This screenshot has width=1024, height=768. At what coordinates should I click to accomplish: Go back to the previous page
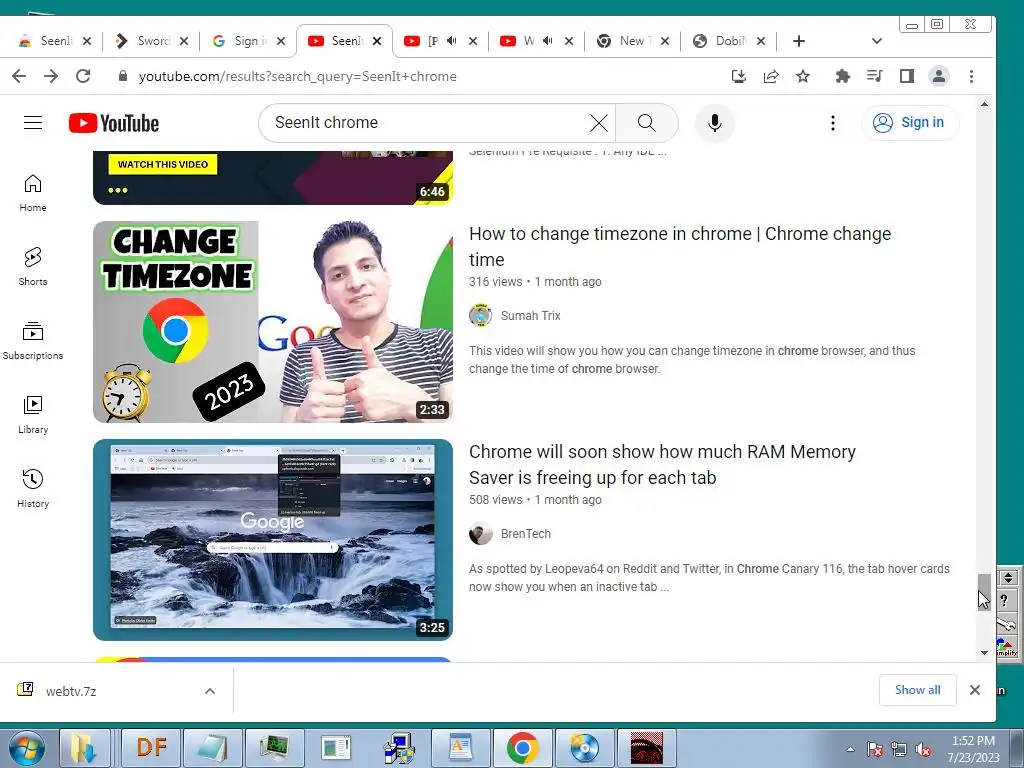coord(19,76)
